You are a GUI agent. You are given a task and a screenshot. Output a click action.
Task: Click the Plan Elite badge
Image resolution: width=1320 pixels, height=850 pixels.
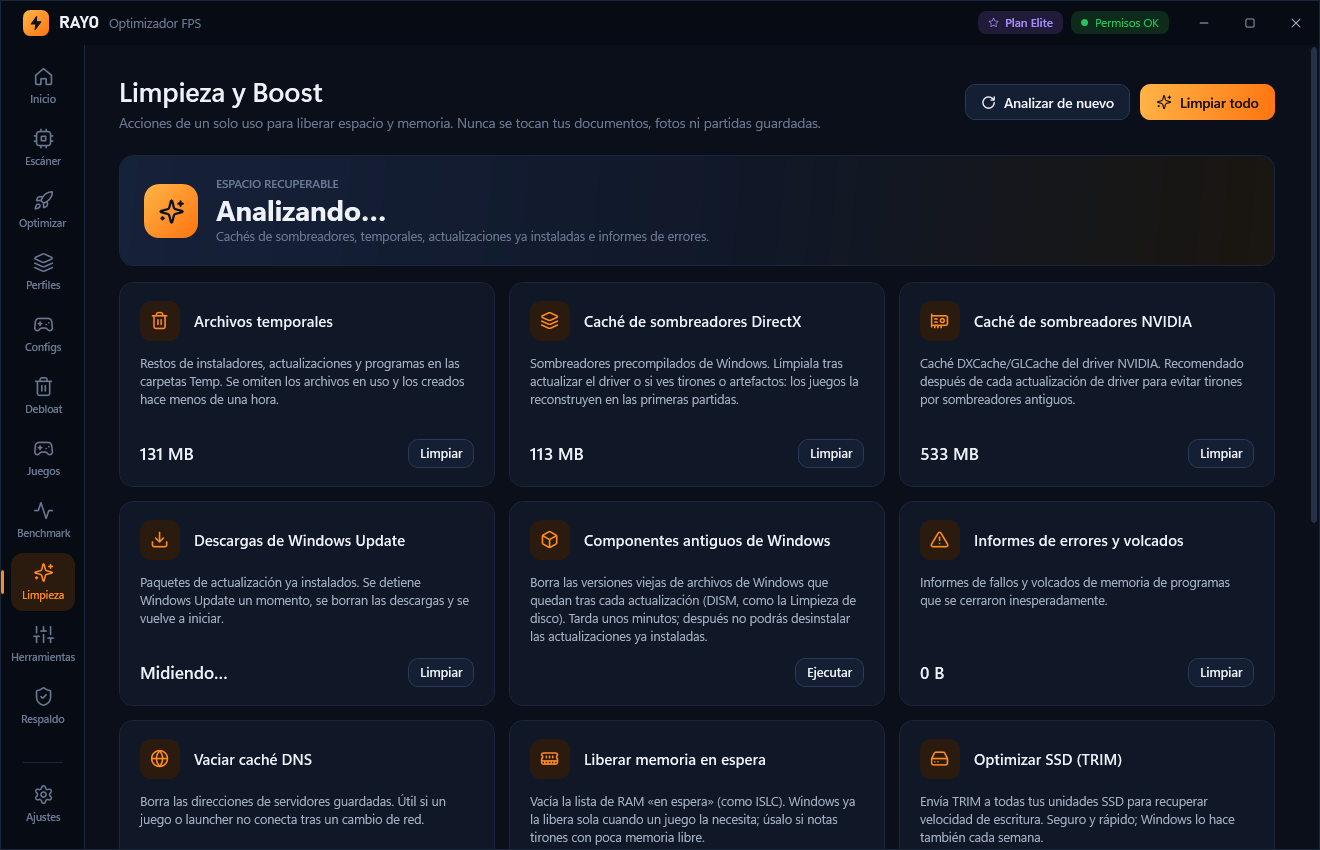coord(1020,22)
